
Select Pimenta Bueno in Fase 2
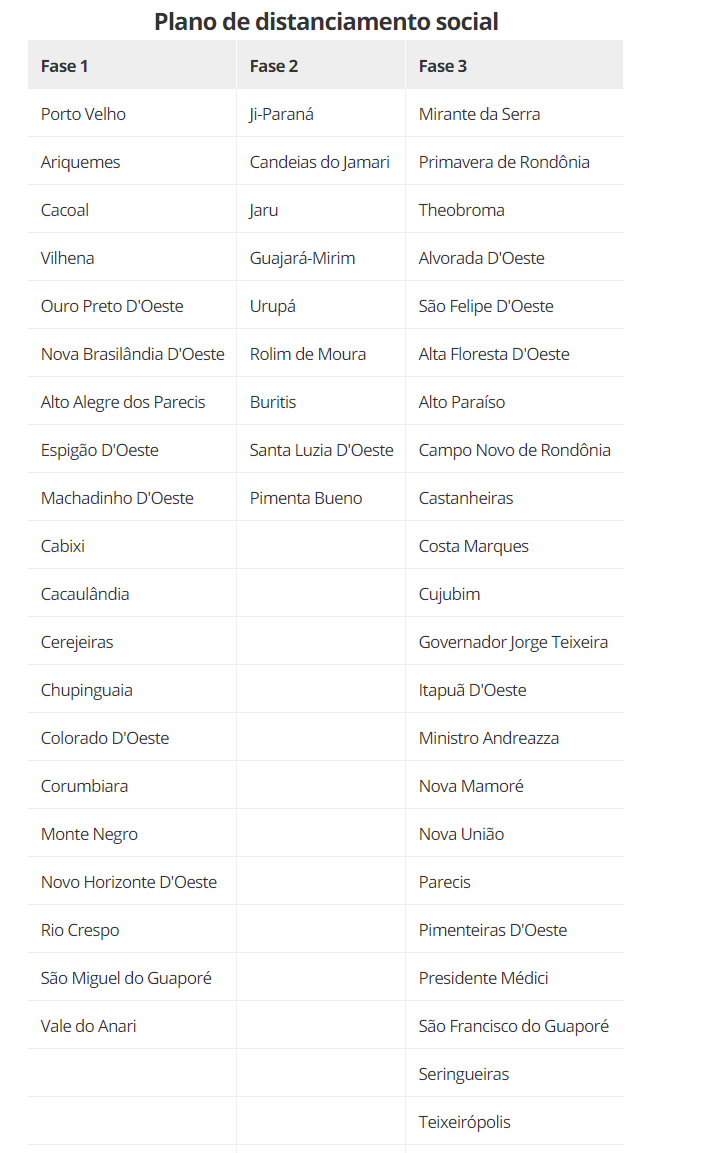[x=306, y=498]
